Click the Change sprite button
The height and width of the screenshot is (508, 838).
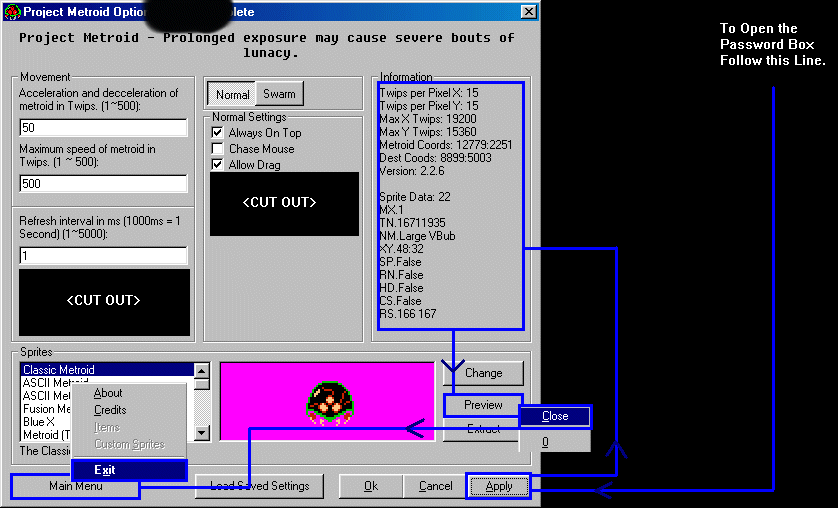click(483, 373)
